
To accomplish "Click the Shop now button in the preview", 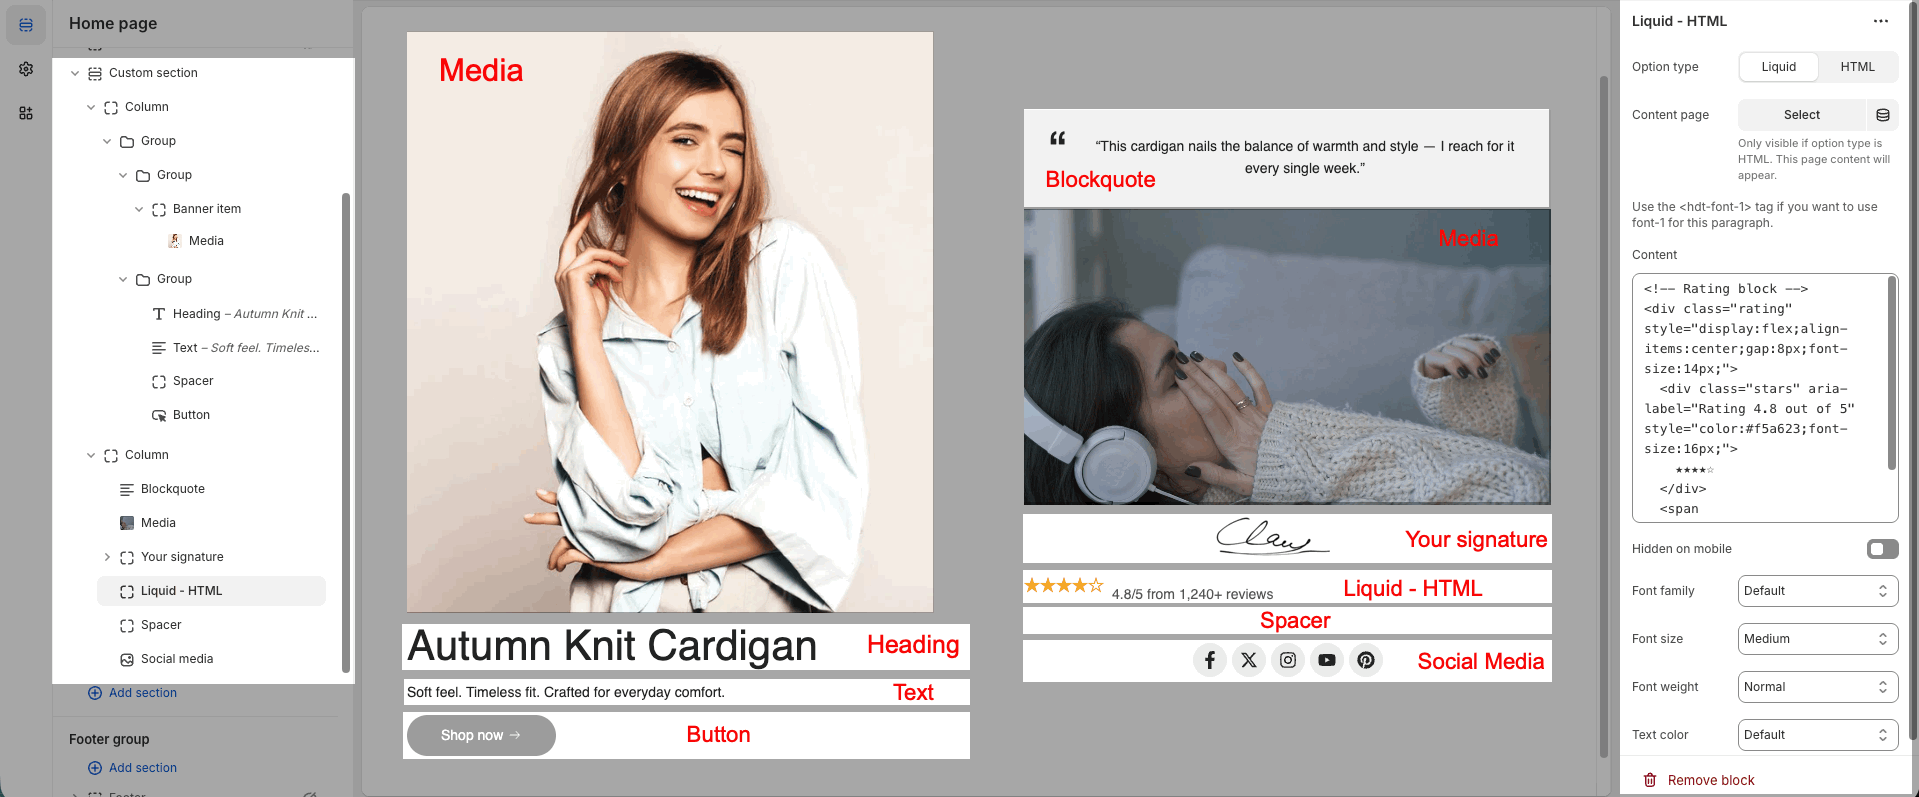I will coord(481,735).
